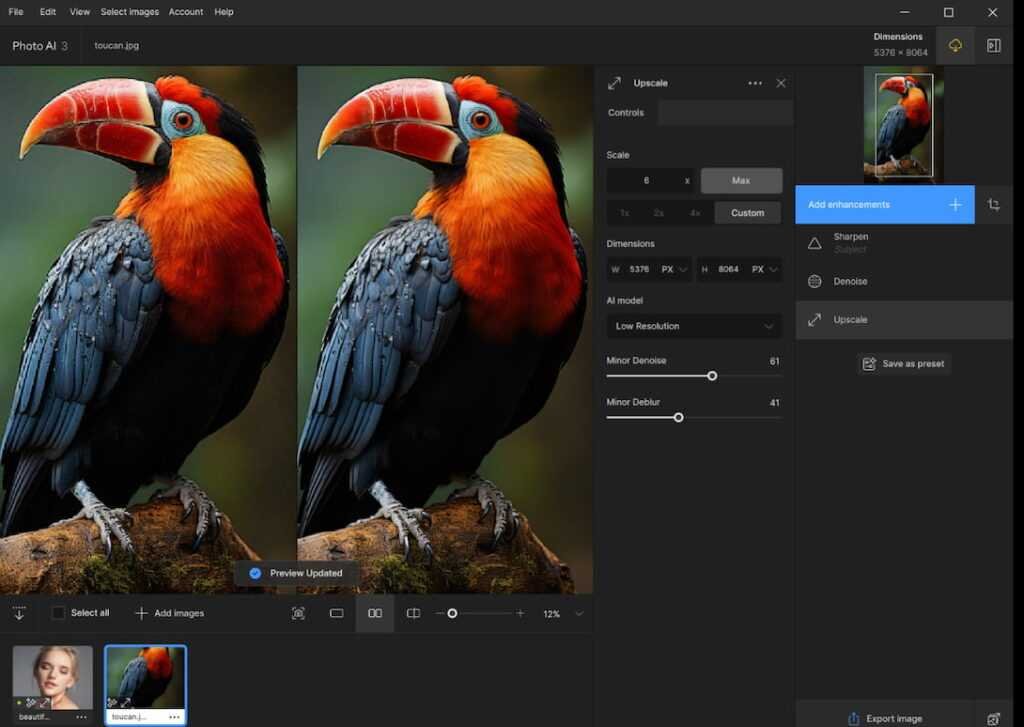1024x727 pixels.
Task: Click the cloud download icon
Action: (955, 46)
